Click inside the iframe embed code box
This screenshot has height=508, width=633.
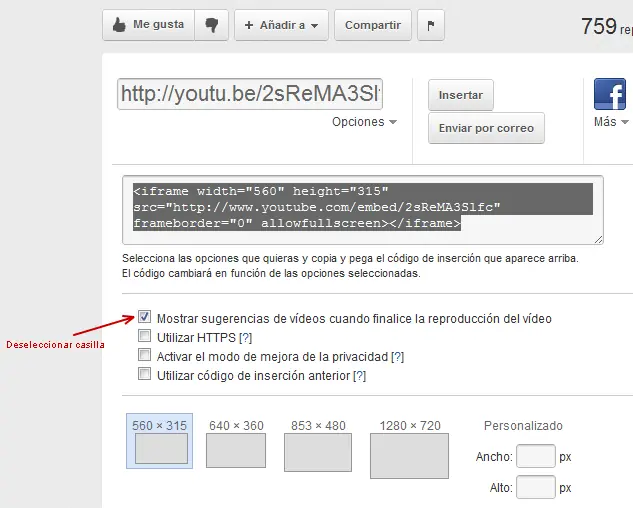pyautogui.click(x=363, y=210)
